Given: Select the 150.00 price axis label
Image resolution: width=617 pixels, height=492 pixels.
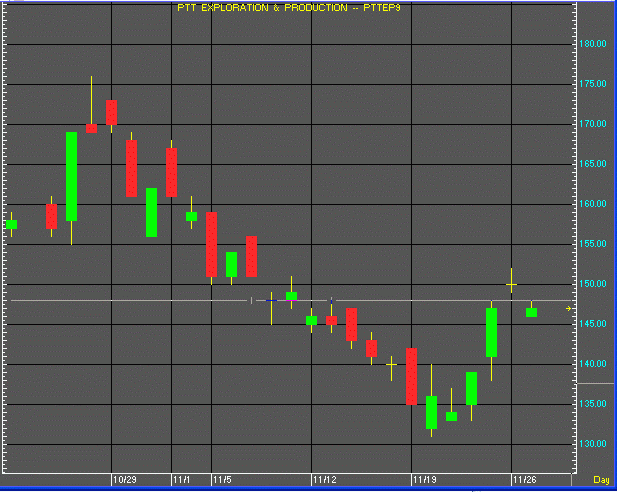Looking at the screenshot, I should click(593, 283).
